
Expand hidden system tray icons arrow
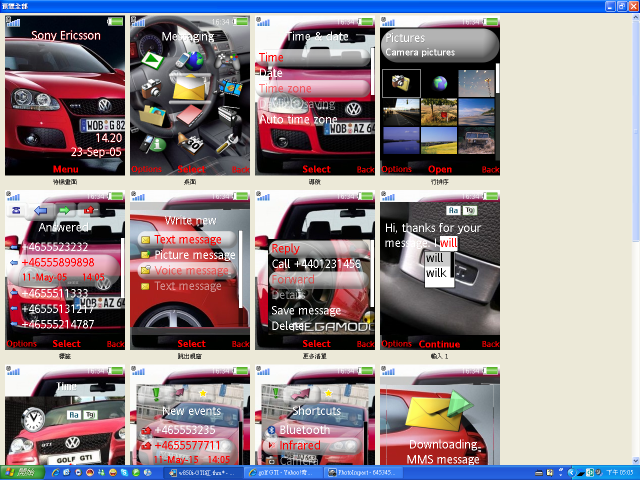click(x=571, y=473)
